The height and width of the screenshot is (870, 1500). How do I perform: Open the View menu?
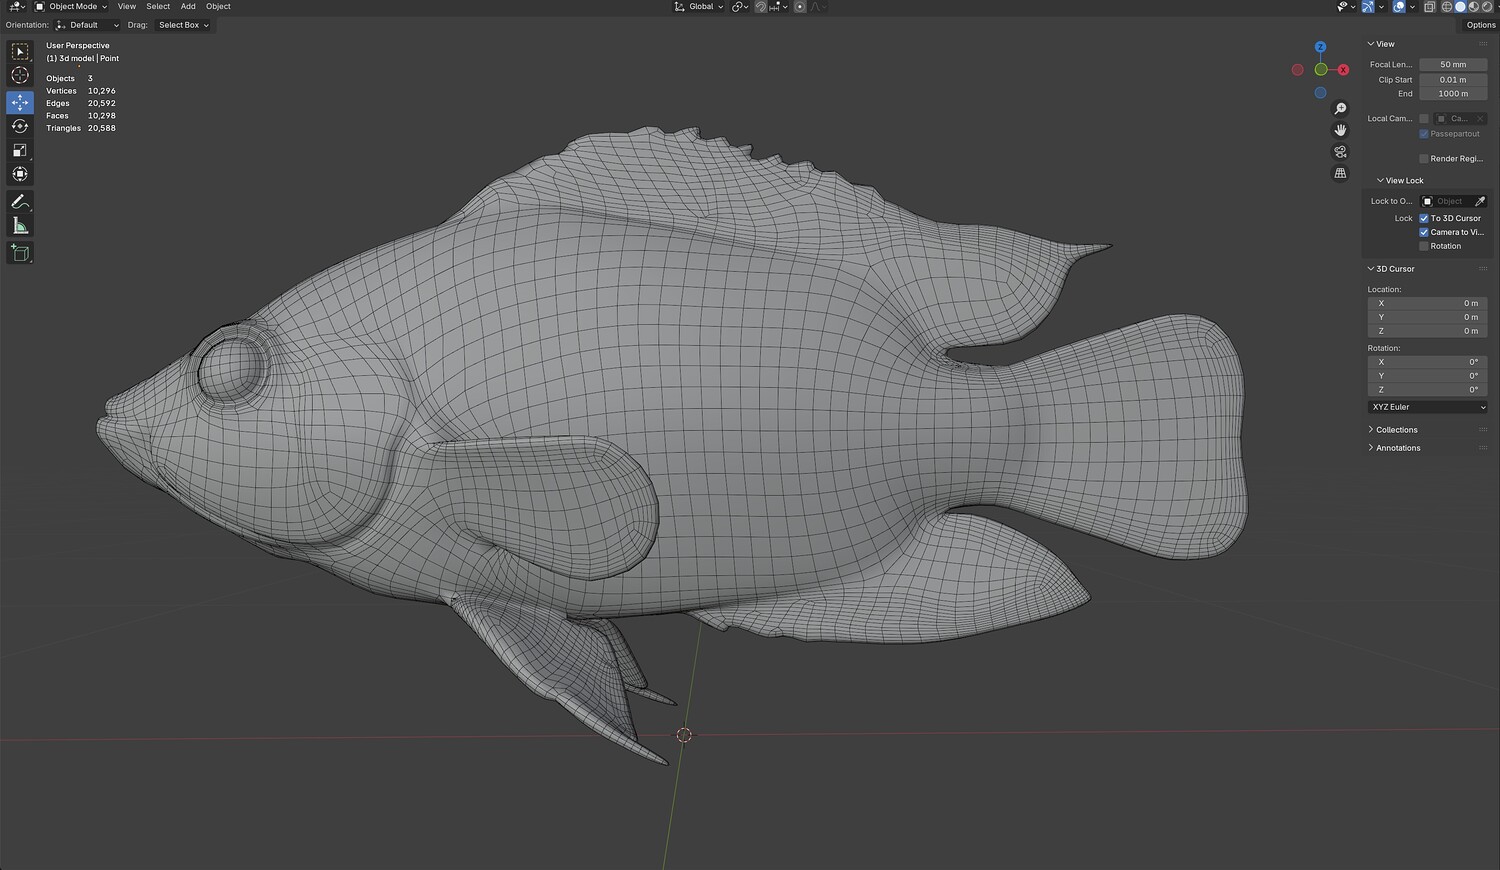pos(127,7)
